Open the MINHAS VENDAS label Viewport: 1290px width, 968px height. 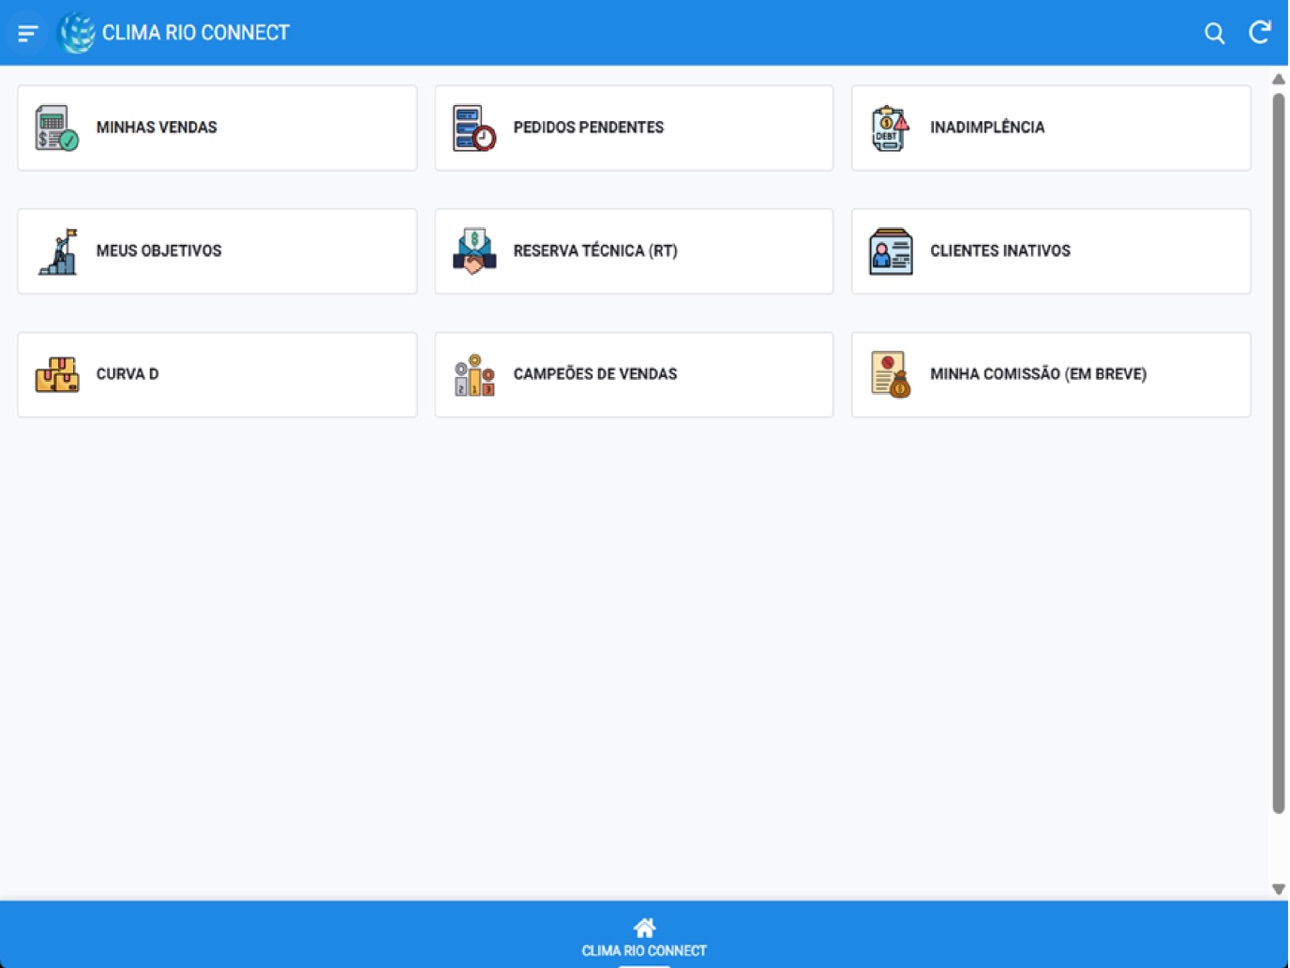click(157, 128)
